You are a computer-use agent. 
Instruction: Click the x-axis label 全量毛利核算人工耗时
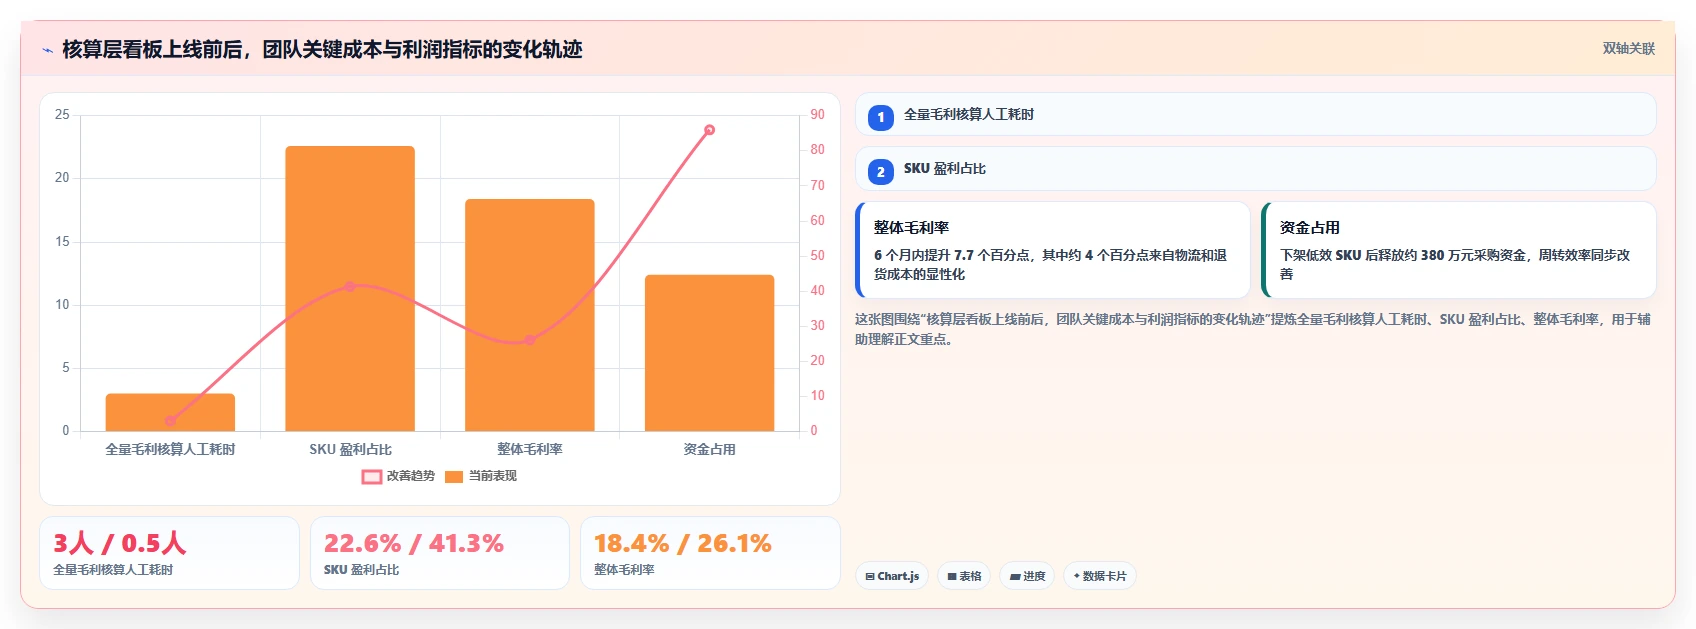pyautogui.click(x=170, y=450)
